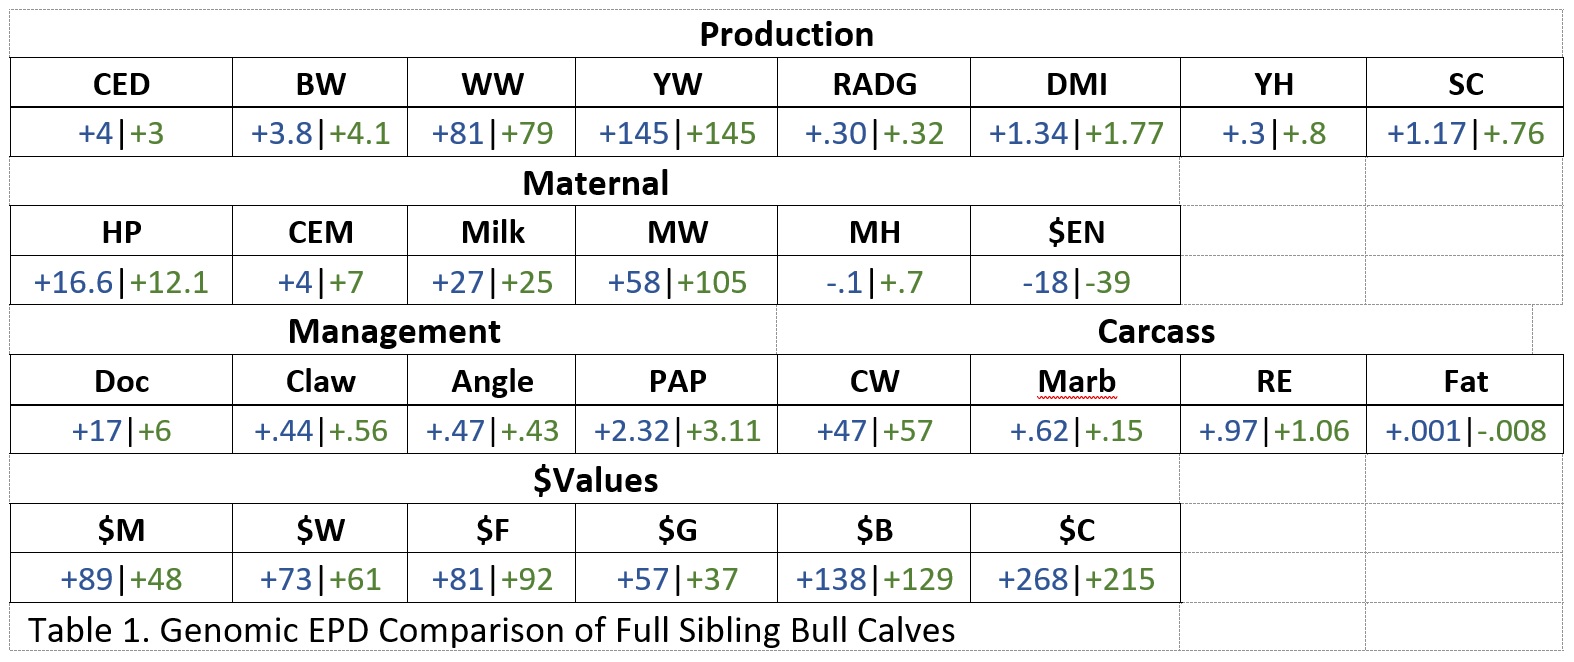
Task: Click the Fat value cell +.001|-.008
Action: click(x=1465, y=431)
